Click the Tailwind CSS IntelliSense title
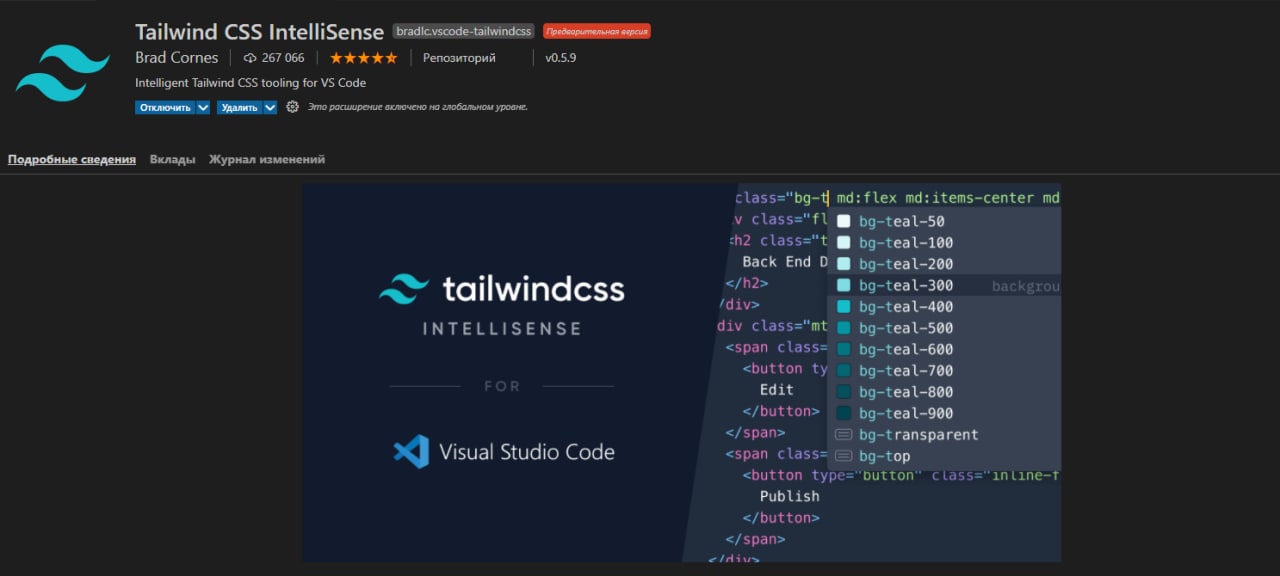This screenshot has width=1280, height=576. [x=259, y=31]
